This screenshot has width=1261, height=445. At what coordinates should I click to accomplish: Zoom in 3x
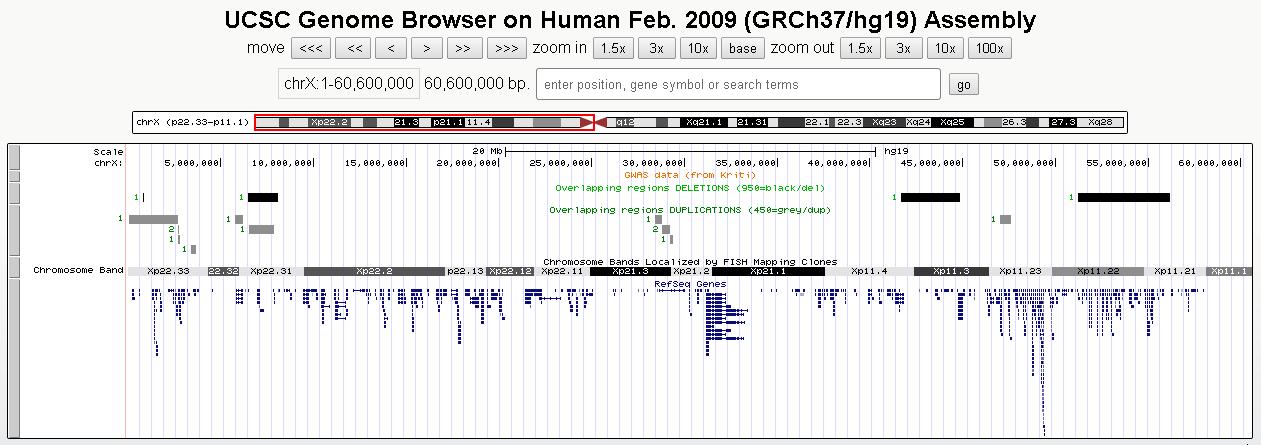tap(656, 48)
